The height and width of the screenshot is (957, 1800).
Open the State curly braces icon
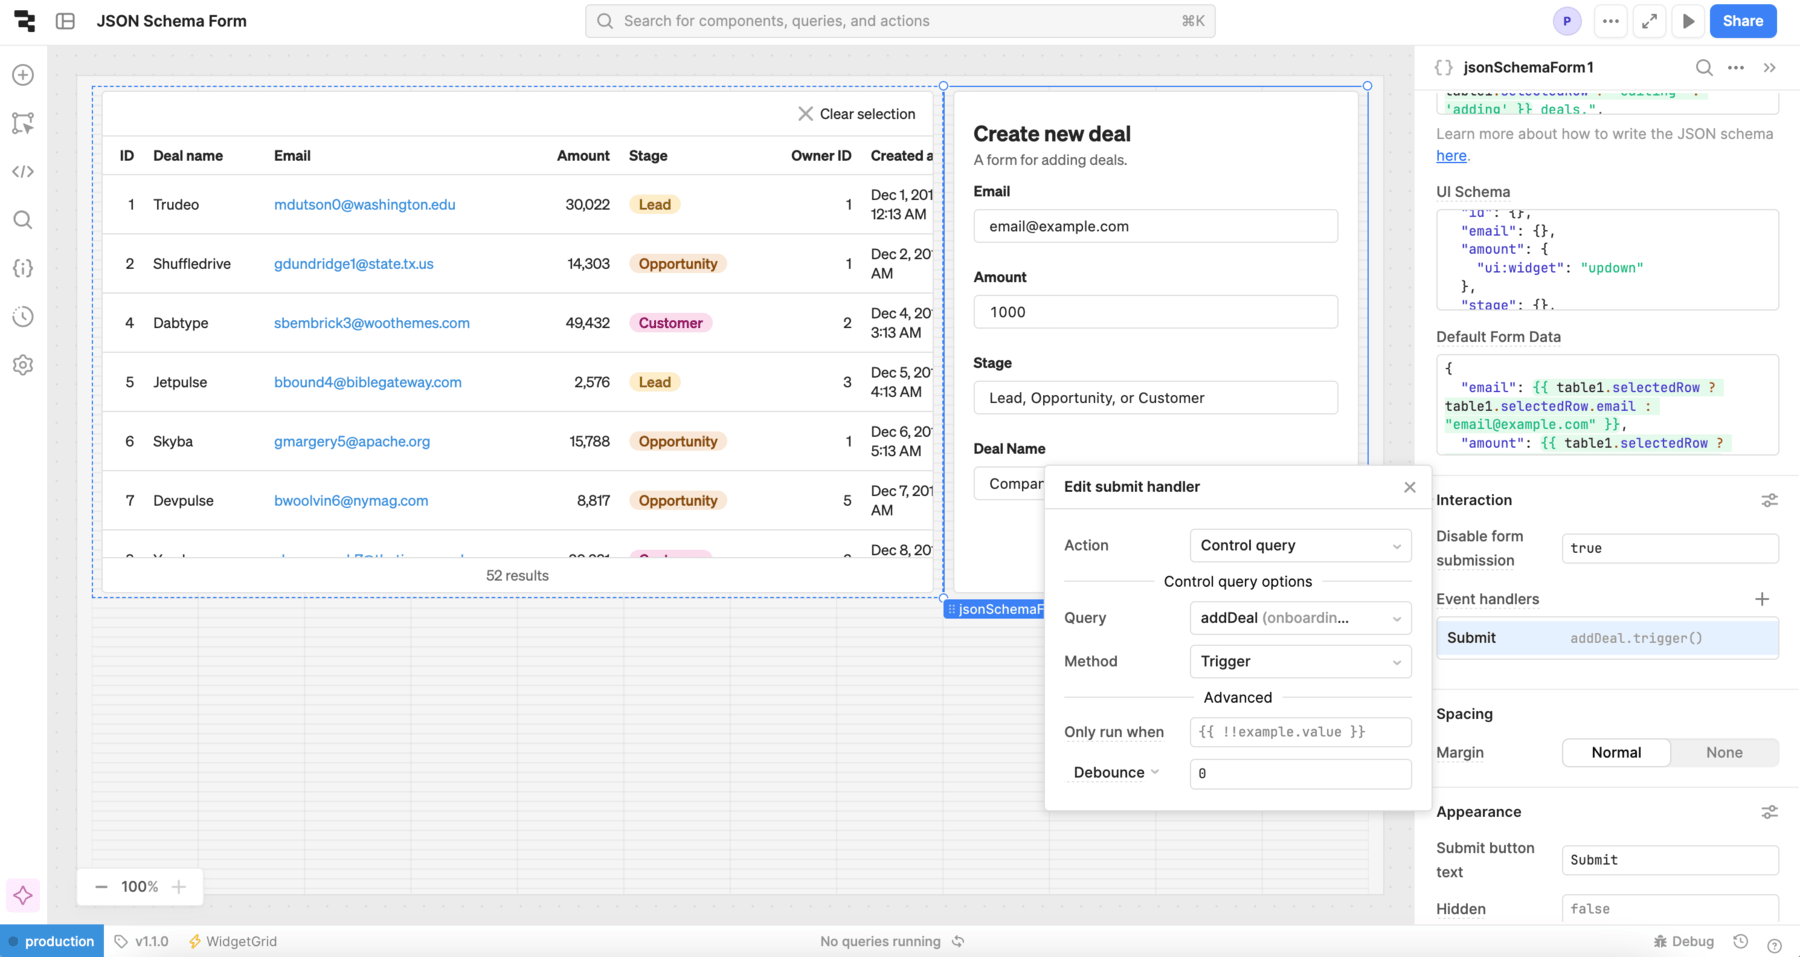(23, 268)
